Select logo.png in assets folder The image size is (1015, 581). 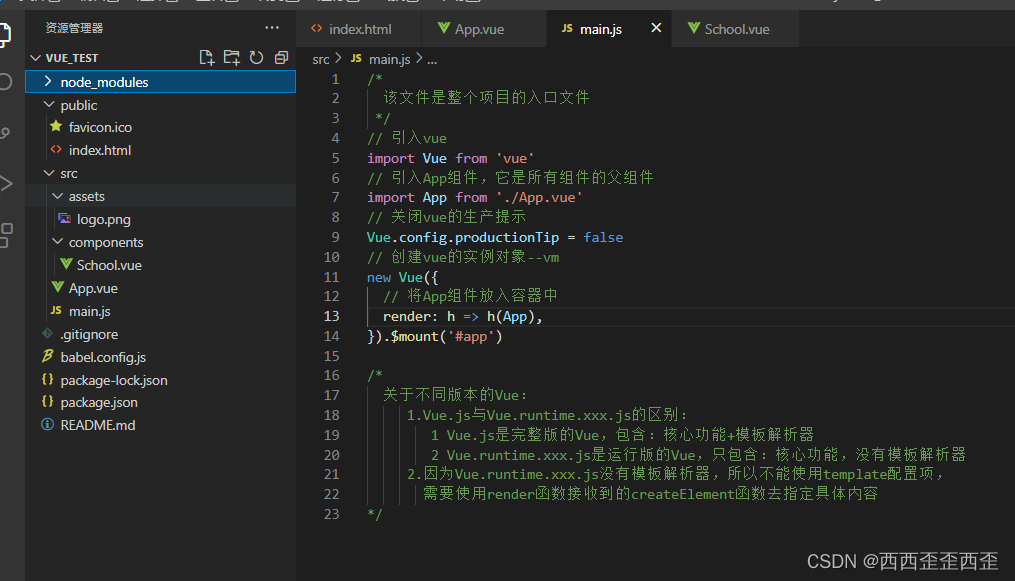pyautogui.click(x=103, y=219)
